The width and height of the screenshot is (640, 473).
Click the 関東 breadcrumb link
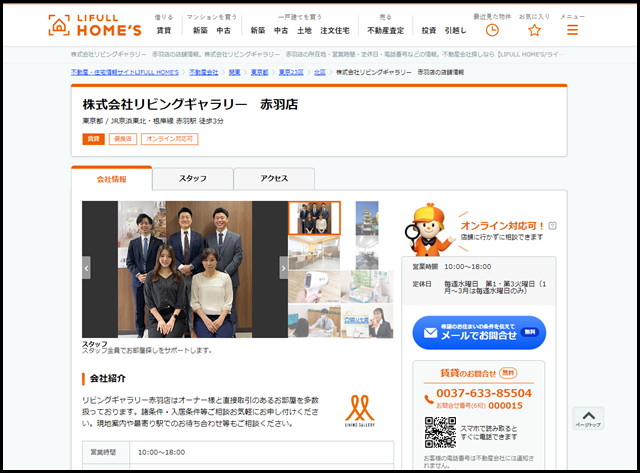point(234,72)
